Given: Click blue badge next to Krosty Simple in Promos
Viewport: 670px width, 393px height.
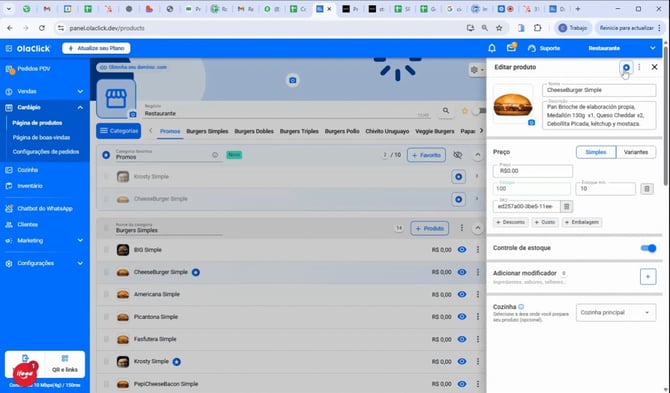Looking at the screenshot, I should point(458,176).
